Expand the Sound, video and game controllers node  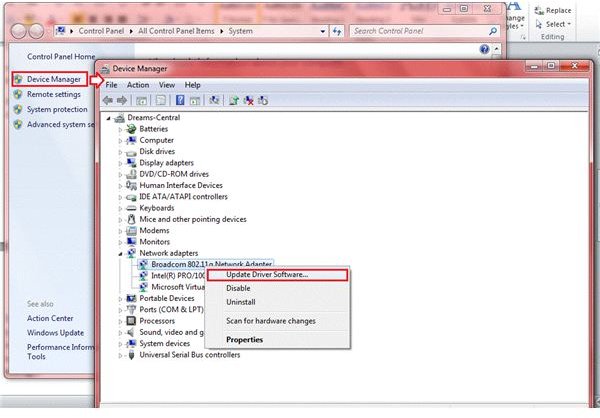pos(120,333)
